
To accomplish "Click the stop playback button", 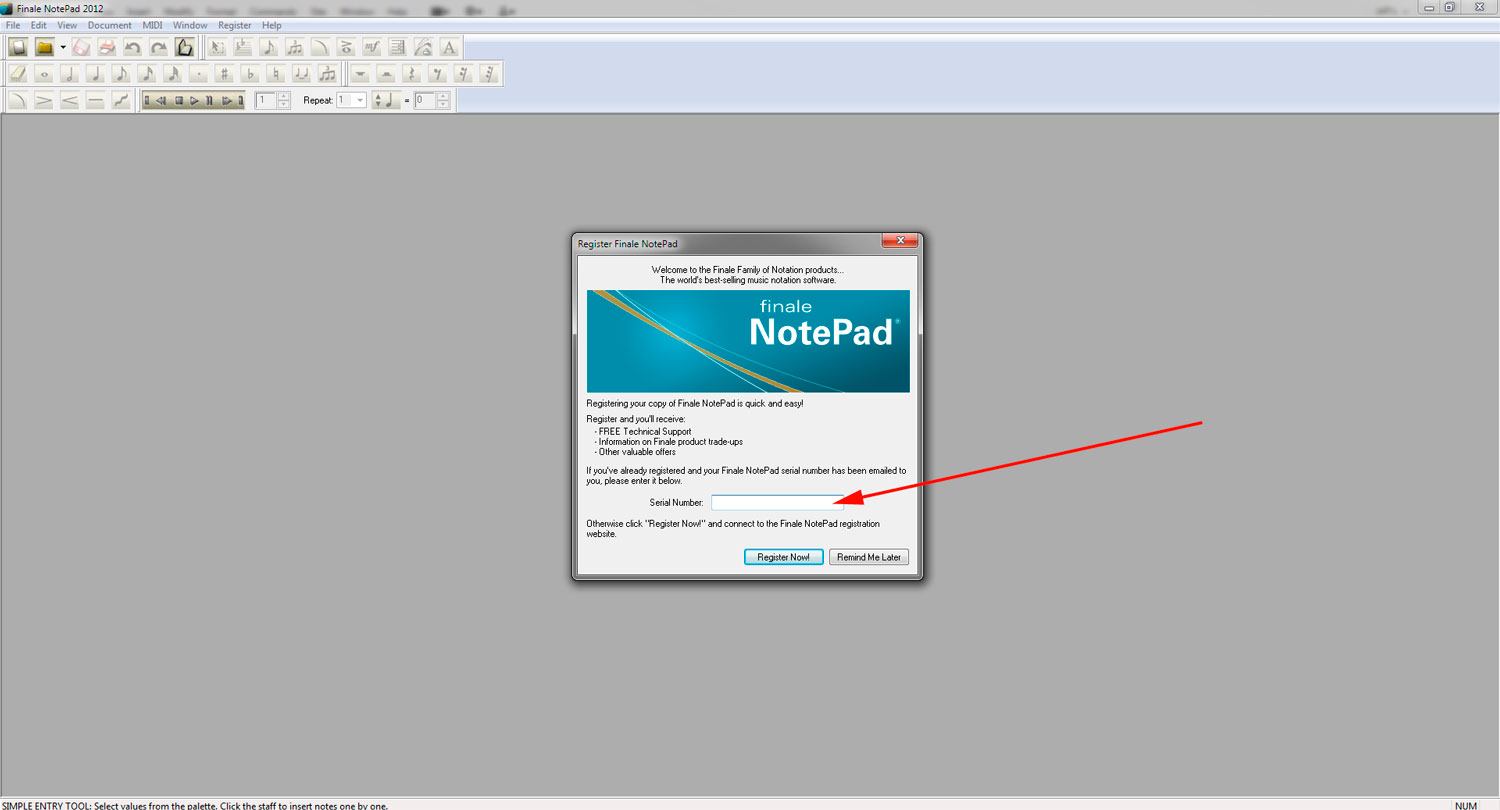I will click(x=179, y=100).
